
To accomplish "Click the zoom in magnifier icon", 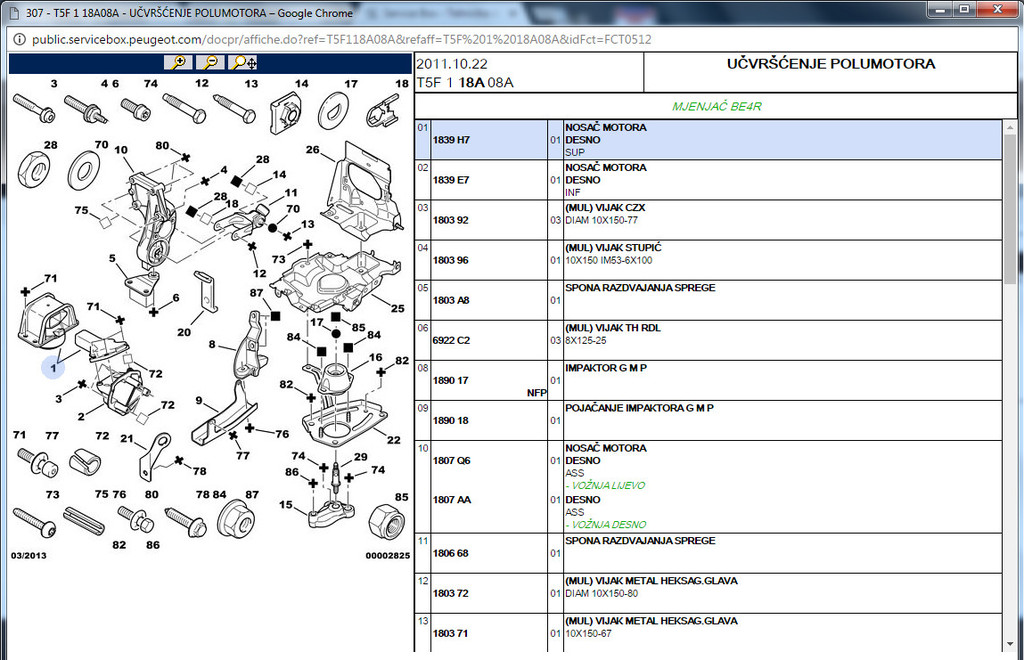I will click(178, 63).
